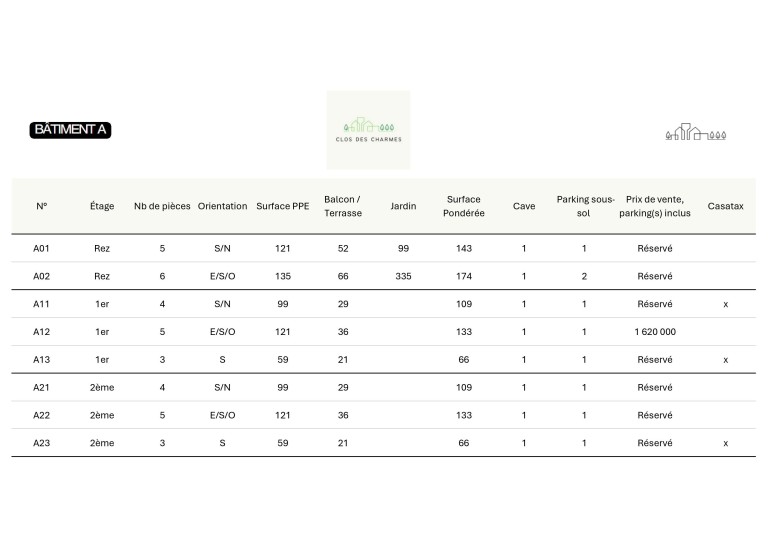This screenshot has height=543, width=768.
Task: Click the Balcon / Terrasse column header
Action: [343, 206]
